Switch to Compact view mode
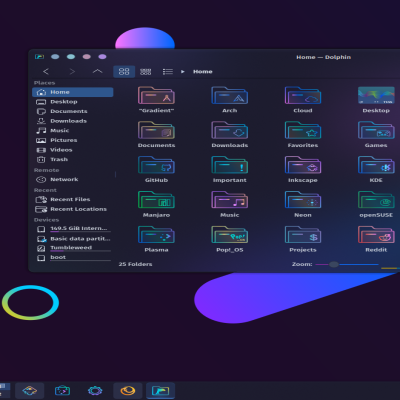This screenshot has height=400, width=400. pos(146,71)
